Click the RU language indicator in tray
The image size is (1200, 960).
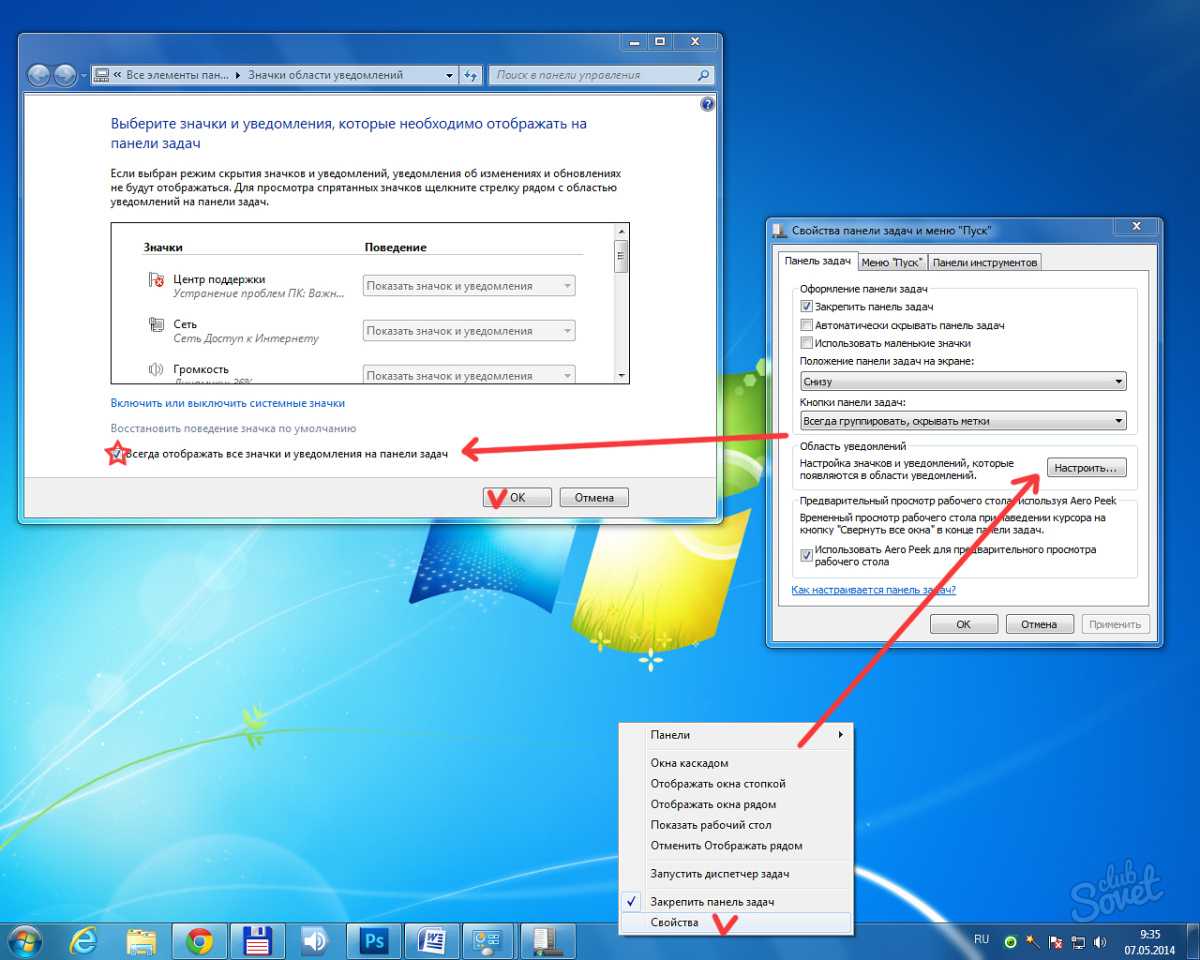coord(981,940)
